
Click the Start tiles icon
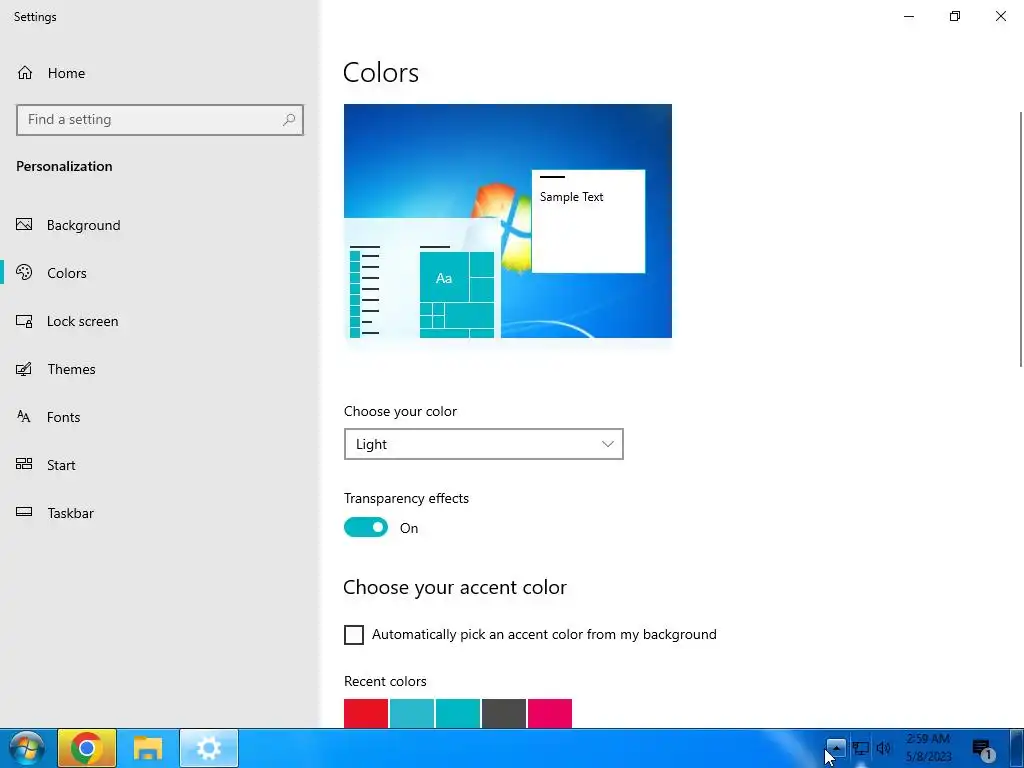click(x=24, y=464)
